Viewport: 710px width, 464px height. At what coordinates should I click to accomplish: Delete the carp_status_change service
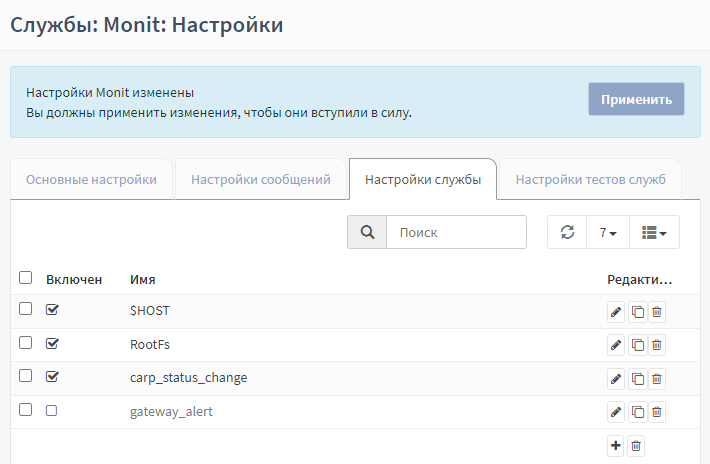click(657, 379)
